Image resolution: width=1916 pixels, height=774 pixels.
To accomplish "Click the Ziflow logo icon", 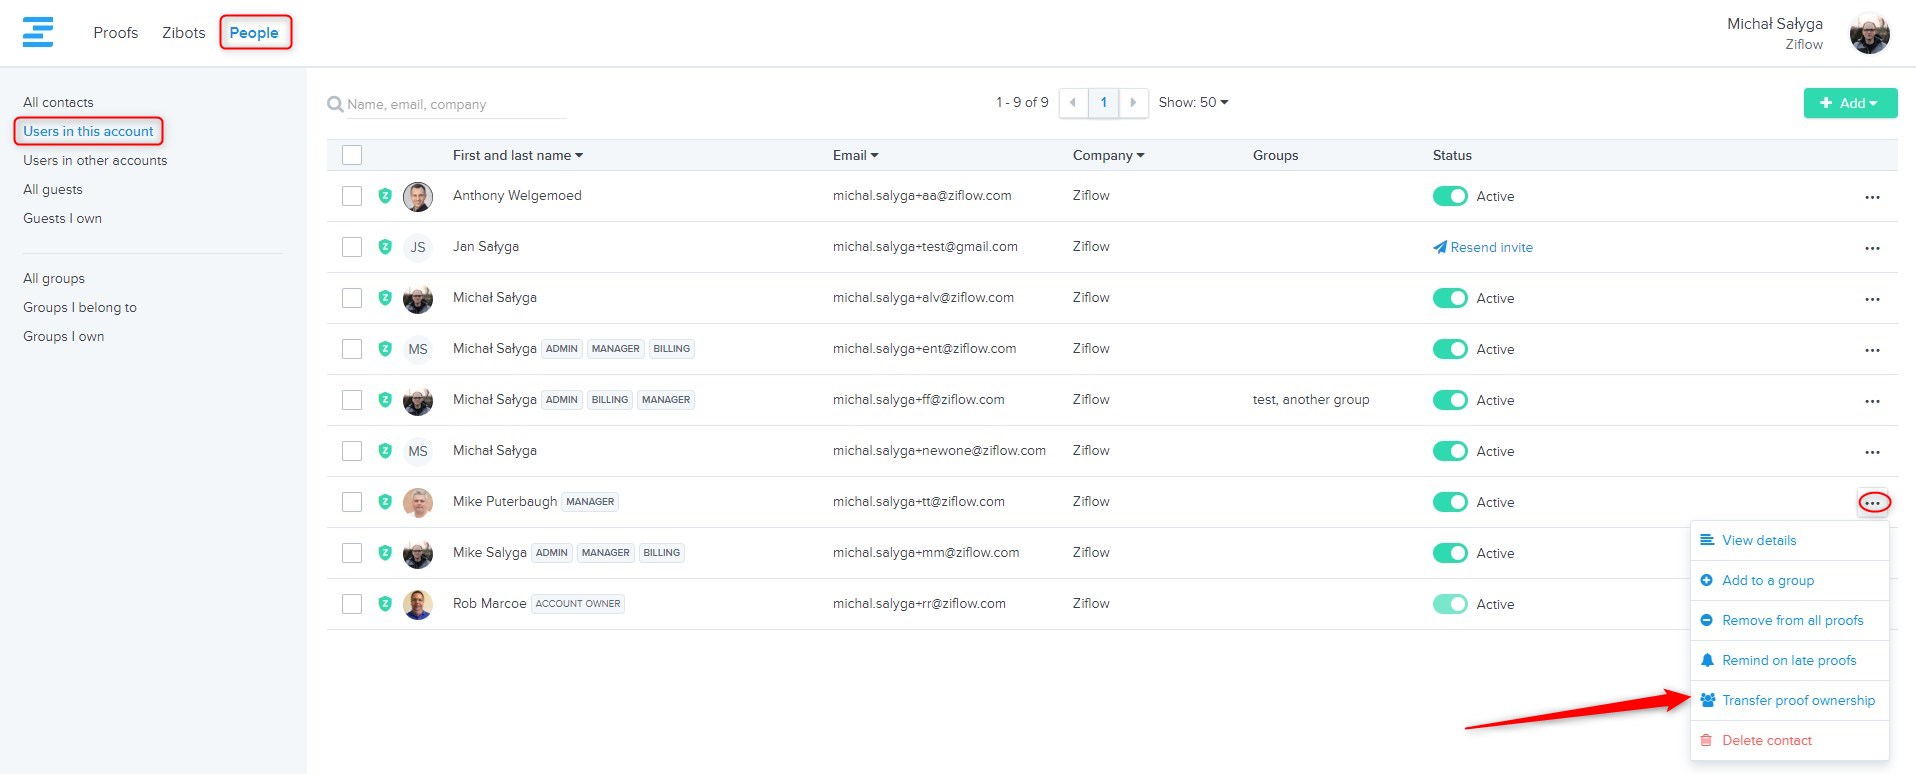I will click(38, 32).
